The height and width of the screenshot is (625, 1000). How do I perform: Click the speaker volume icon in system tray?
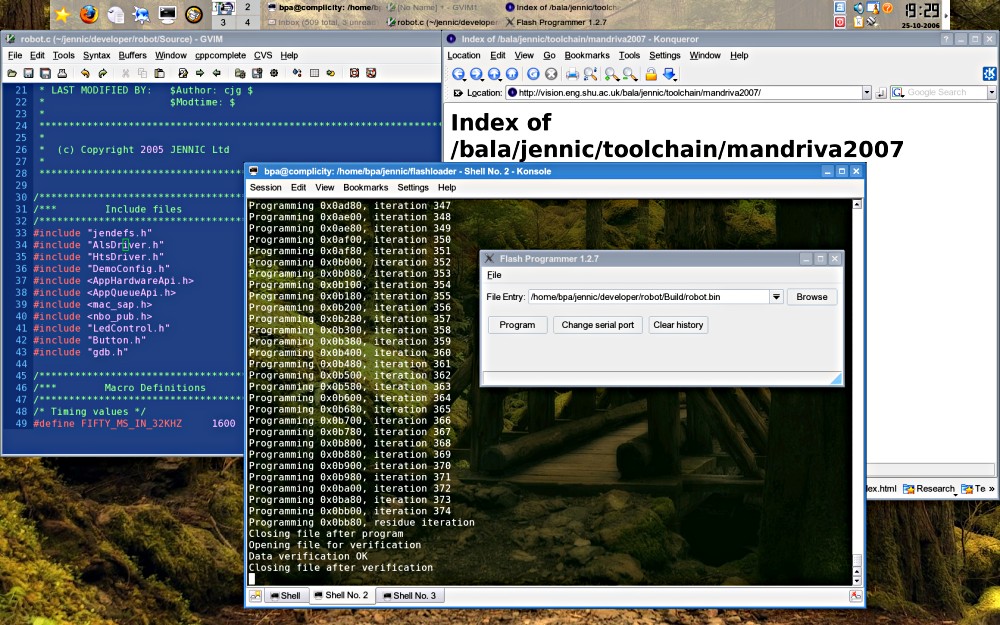point(858,8)
